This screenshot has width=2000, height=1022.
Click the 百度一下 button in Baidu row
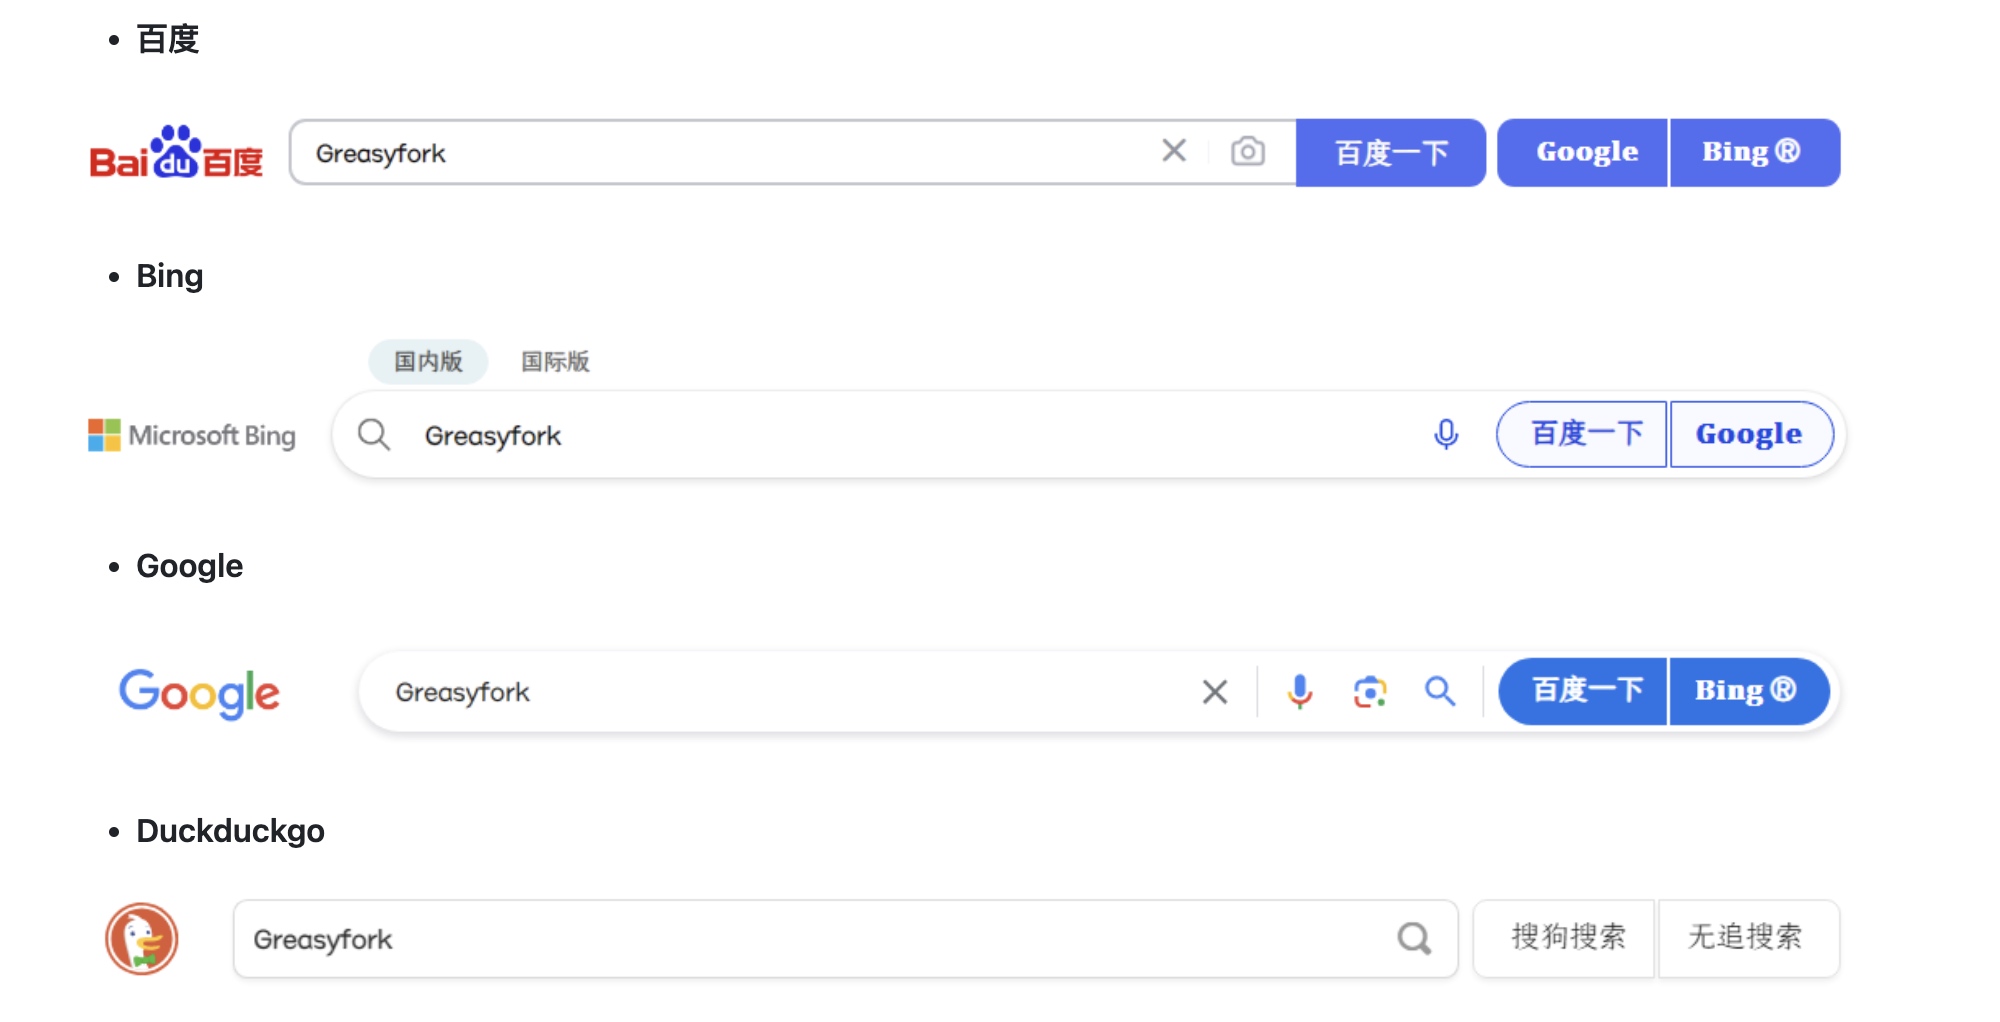coord(1391,153)
